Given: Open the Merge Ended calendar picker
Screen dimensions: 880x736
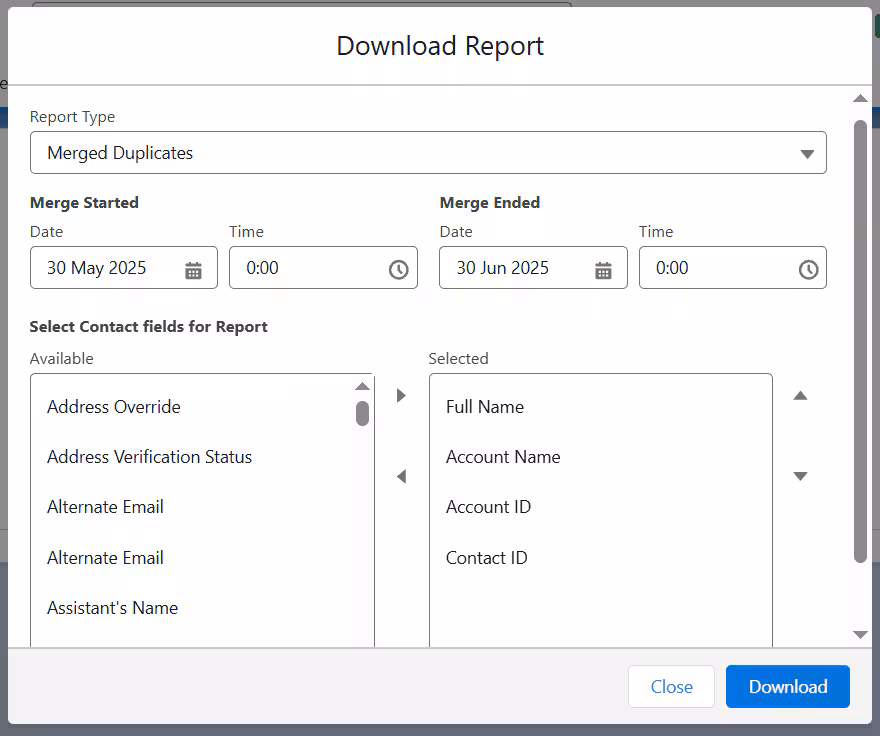Looking at the screenshot, I should [603, 270].
